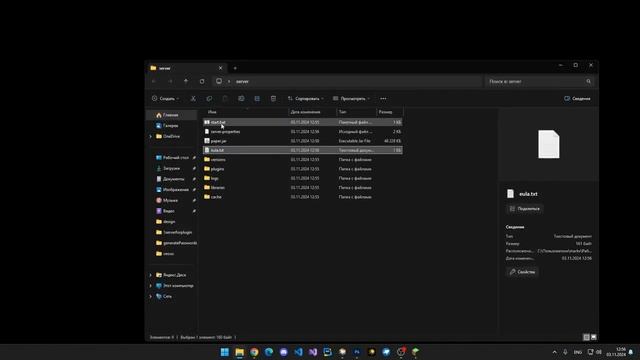Add a new tab with plus button
640x360 pixels.
coord(235,68)
